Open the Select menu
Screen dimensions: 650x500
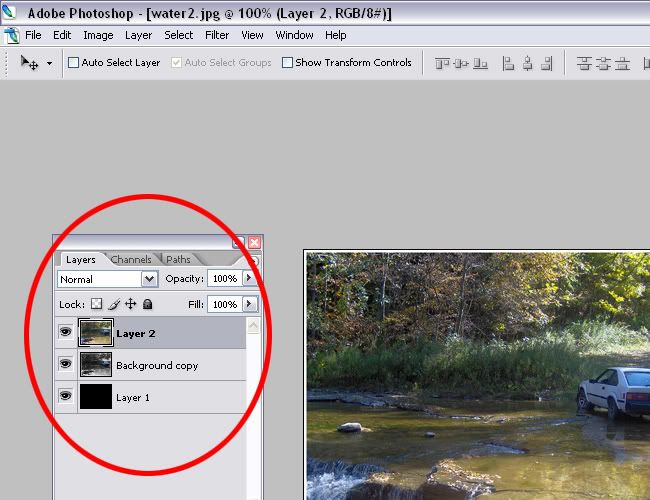tap(179, 35)
